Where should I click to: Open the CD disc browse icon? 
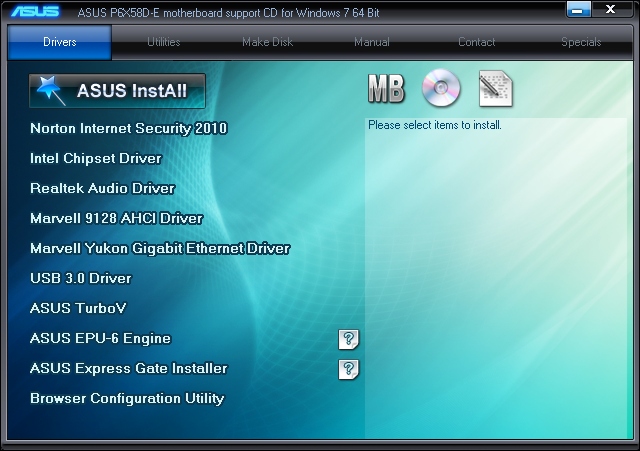[441, 88]
